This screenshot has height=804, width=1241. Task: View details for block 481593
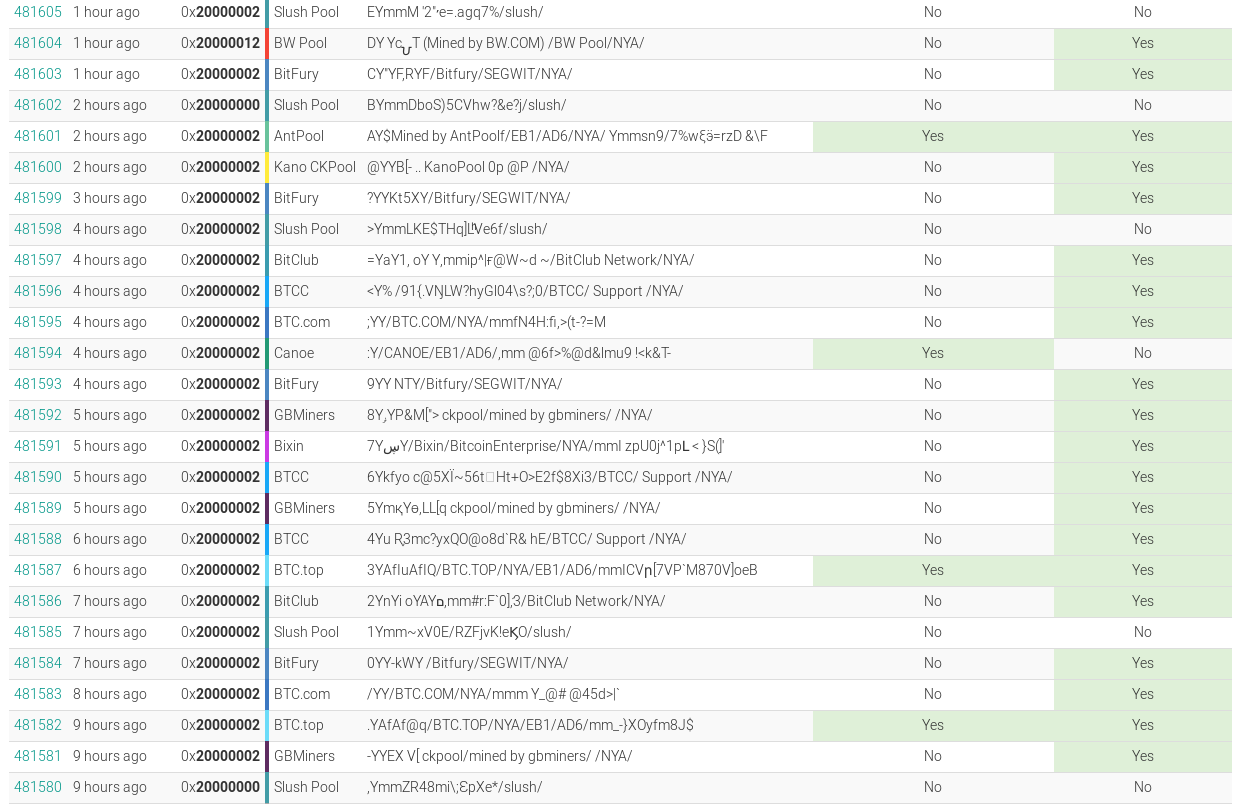[38, 384]
